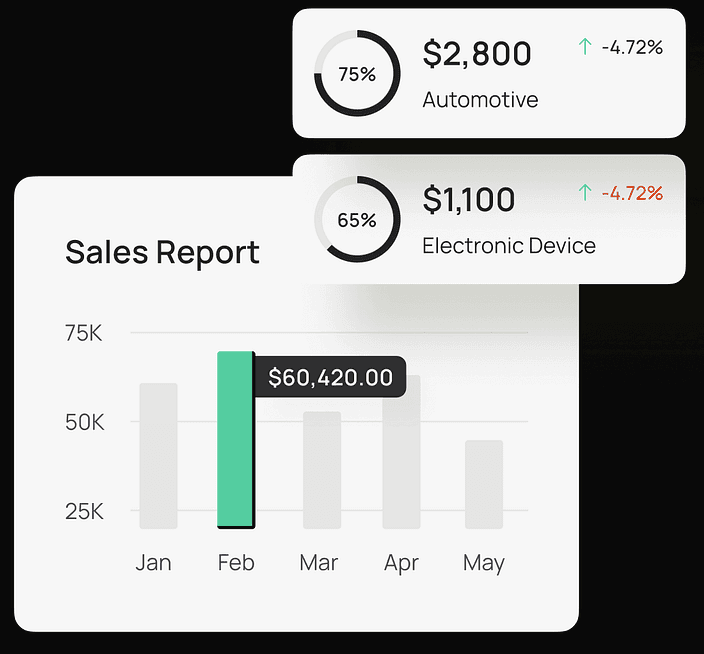Viewport: 704px width, 654px height.
Task: Click the green arrow on Electronic Device card
Action: click(585, 192)
